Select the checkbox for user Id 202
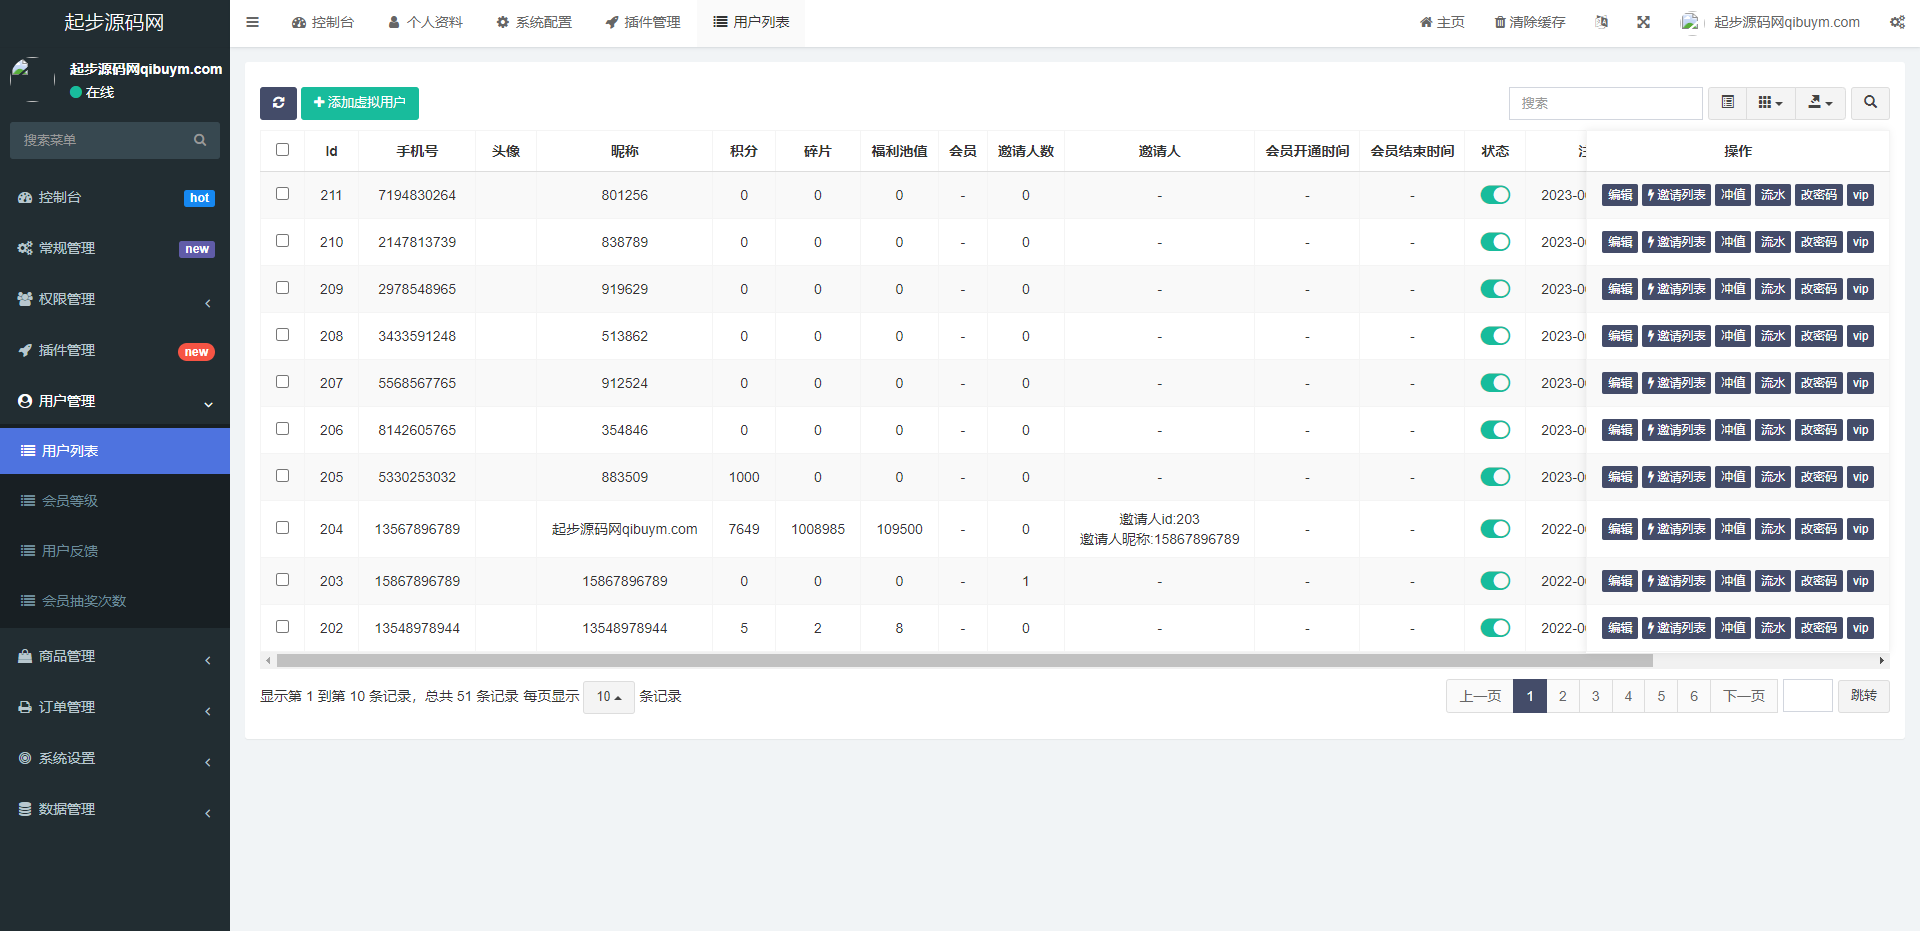The image size is (1920, 931). pyautogui.click(x=282, y=627)
